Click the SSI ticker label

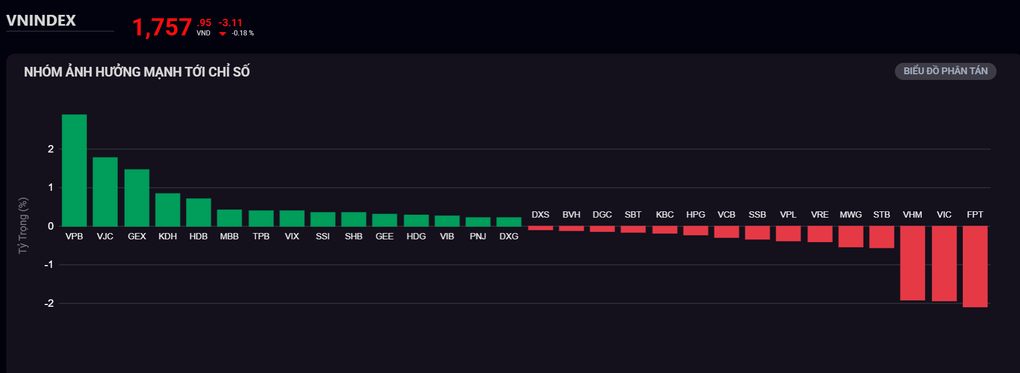tap(323, 236)
